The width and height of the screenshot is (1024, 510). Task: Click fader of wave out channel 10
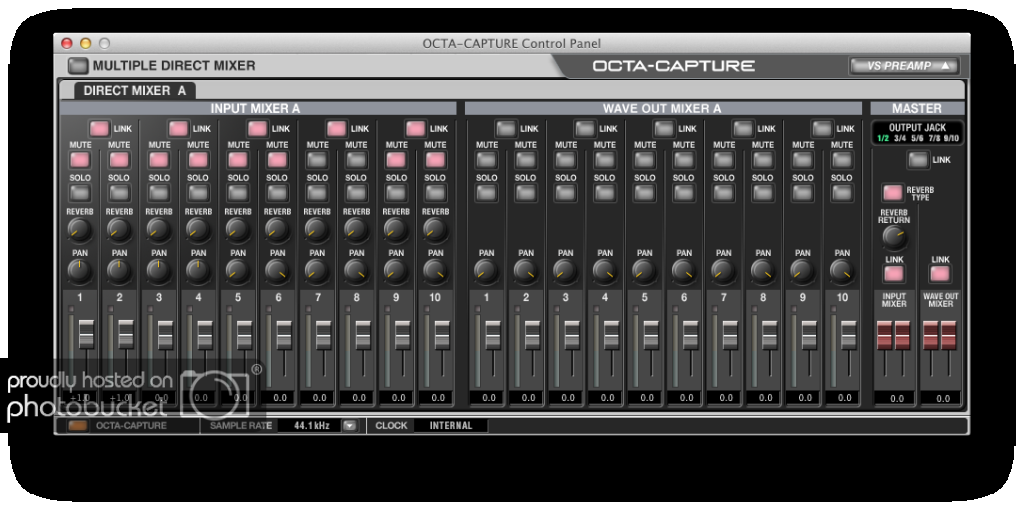click(848, 334)
